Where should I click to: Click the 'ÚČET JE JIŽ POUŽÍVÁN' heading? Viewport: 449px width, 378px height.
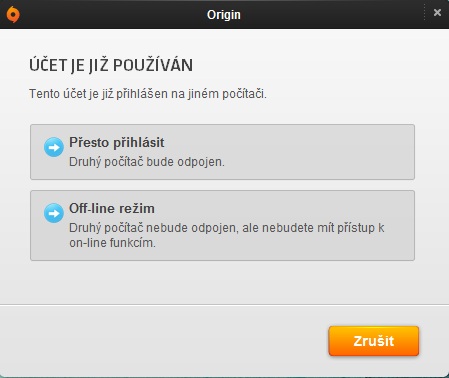tap(111, 65)
